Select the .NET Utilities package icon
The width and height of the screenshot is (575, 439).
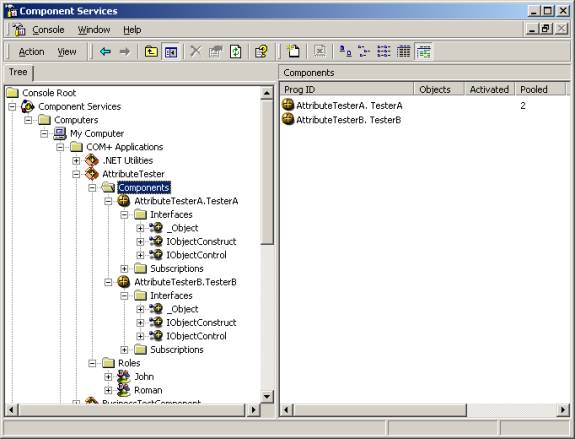92,160
